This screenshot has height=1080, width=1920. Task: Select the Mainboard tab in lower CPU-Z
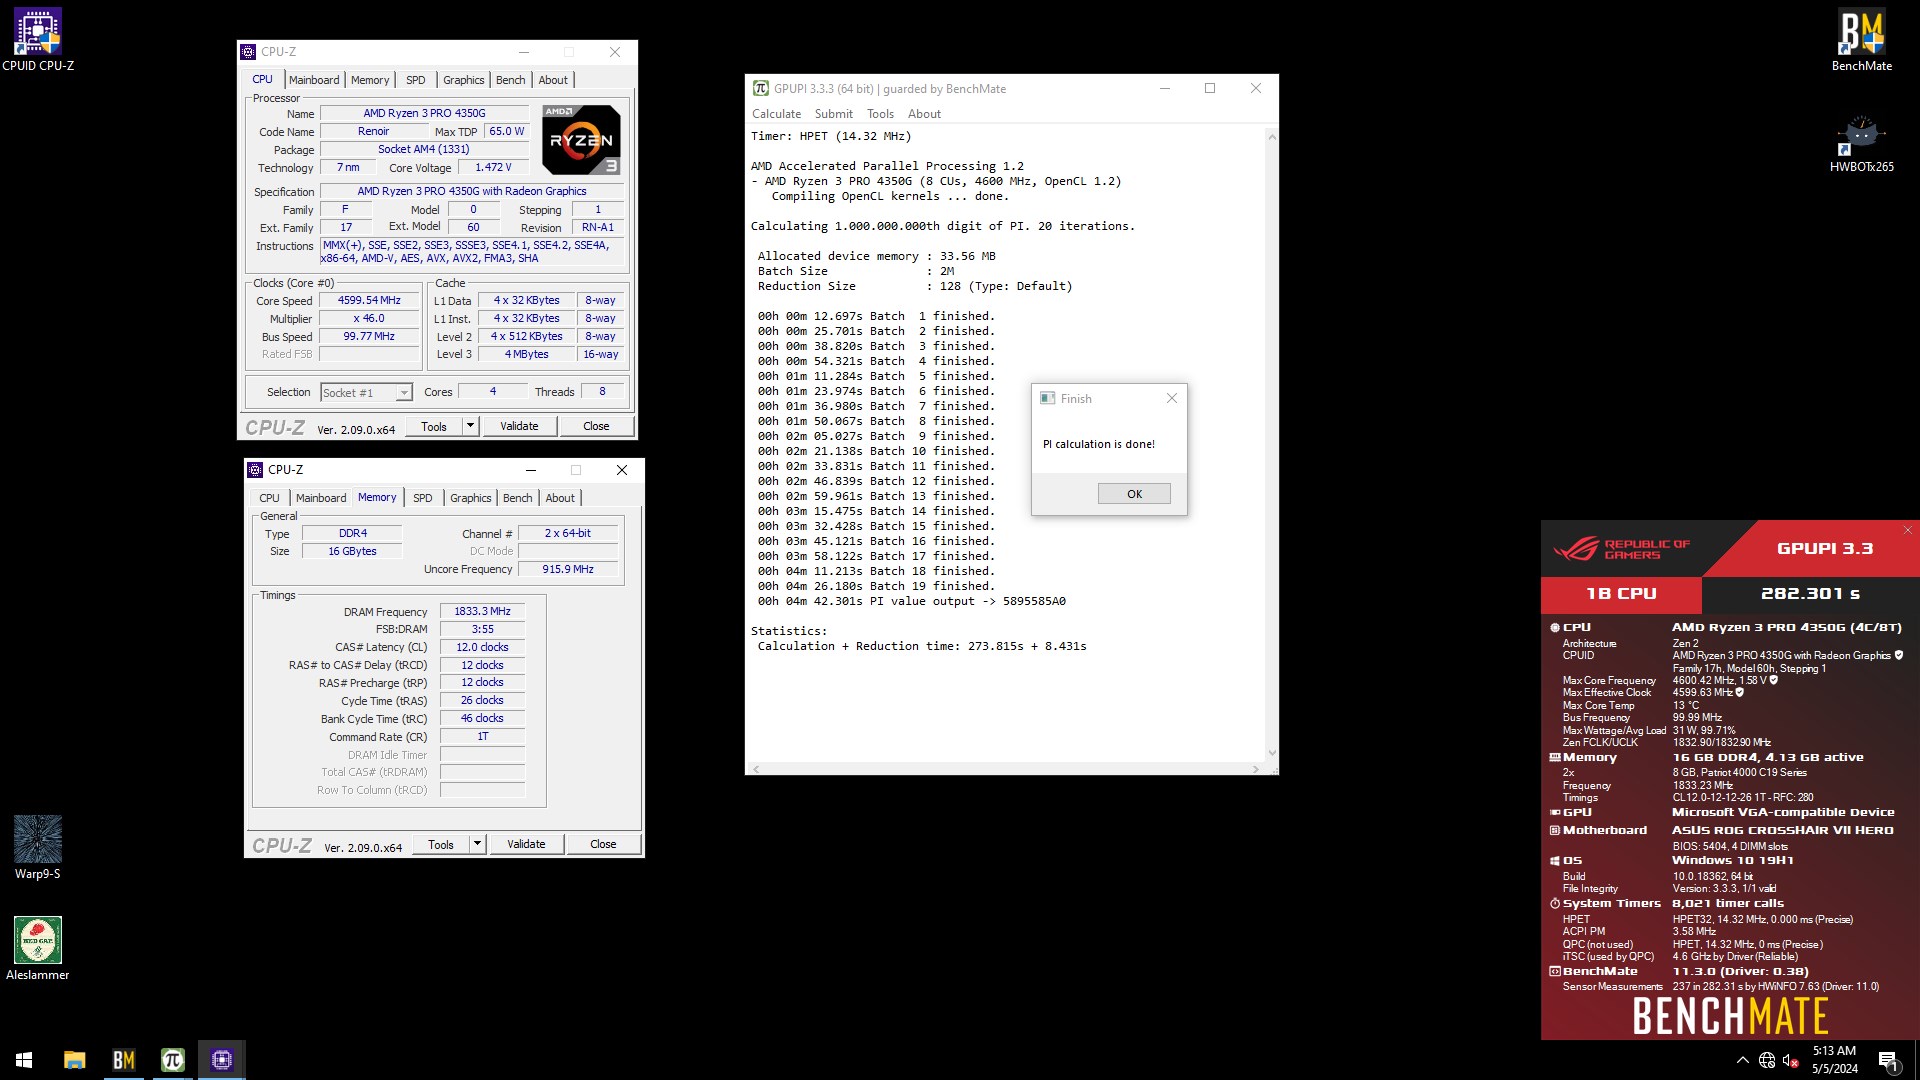[x=321, y=498]
